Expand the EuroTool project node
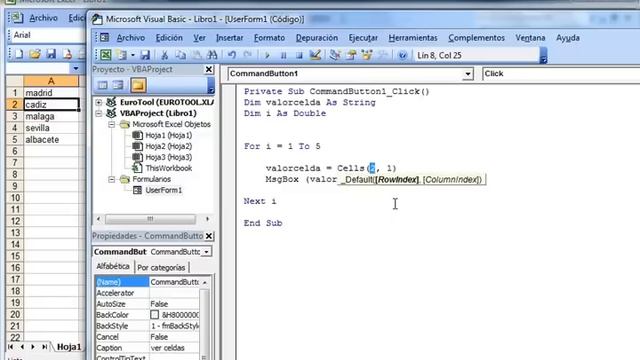640x360 pixels. pyautogui.click(x=99, y=102)
